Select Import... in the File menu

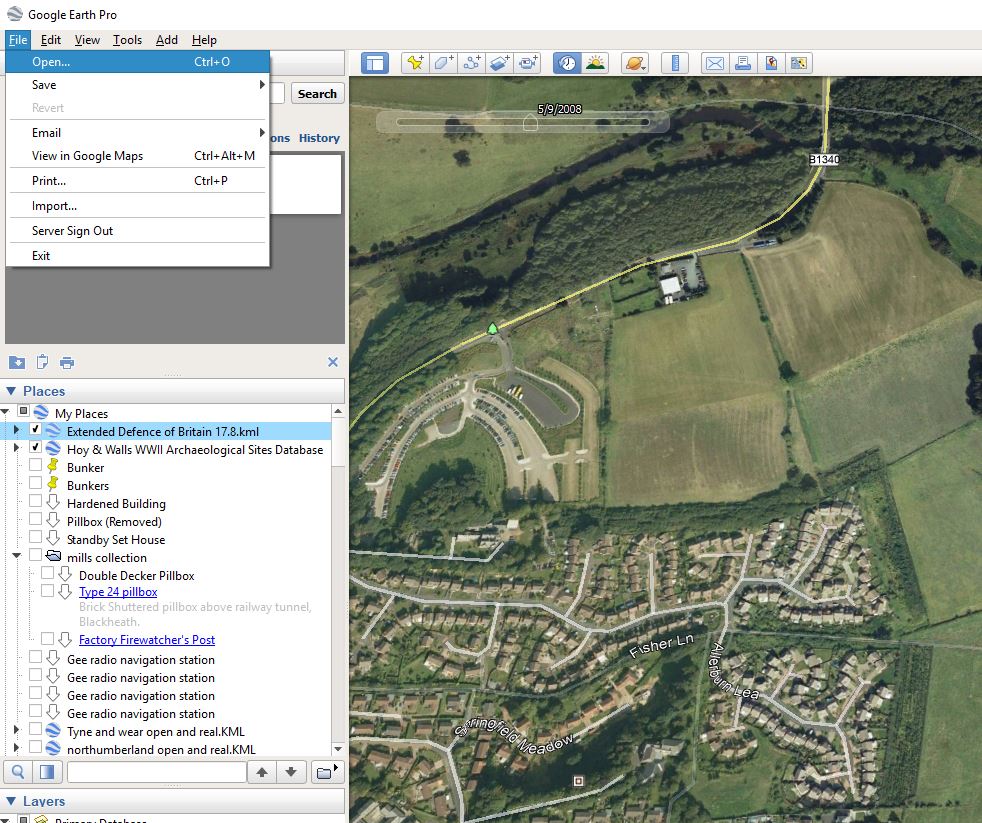(x=54, y=206)
